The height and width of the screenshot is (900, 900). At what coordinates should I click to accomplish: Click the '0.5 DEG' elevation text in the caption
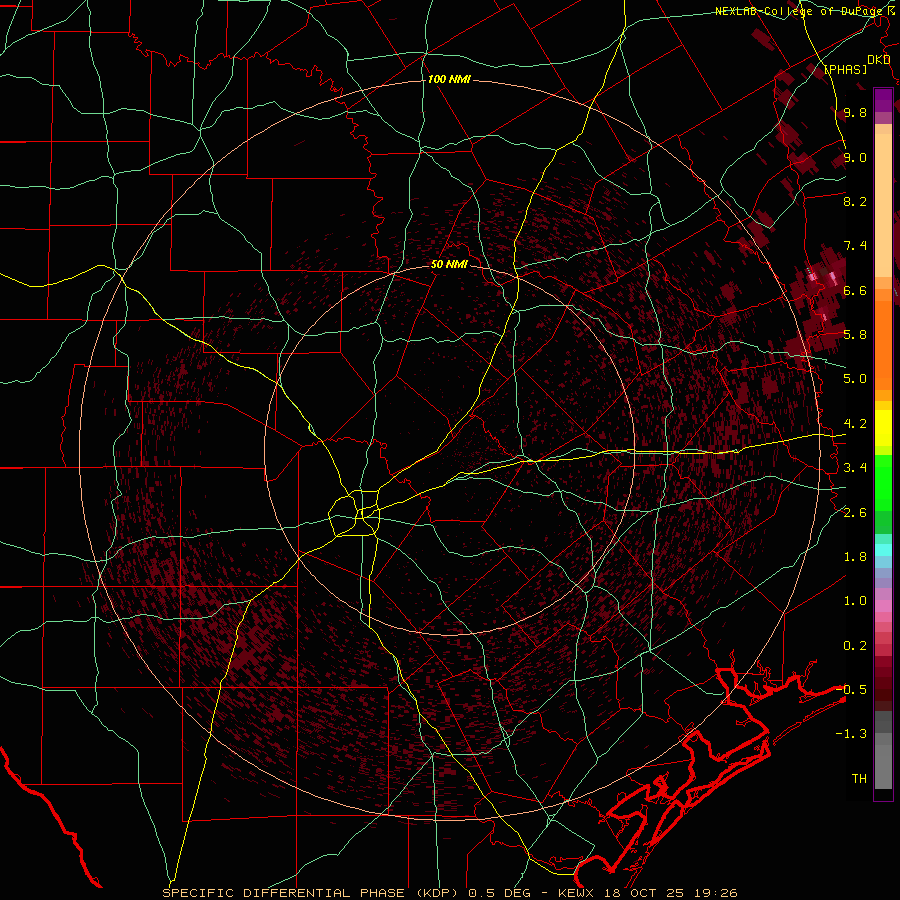point(500,893)
